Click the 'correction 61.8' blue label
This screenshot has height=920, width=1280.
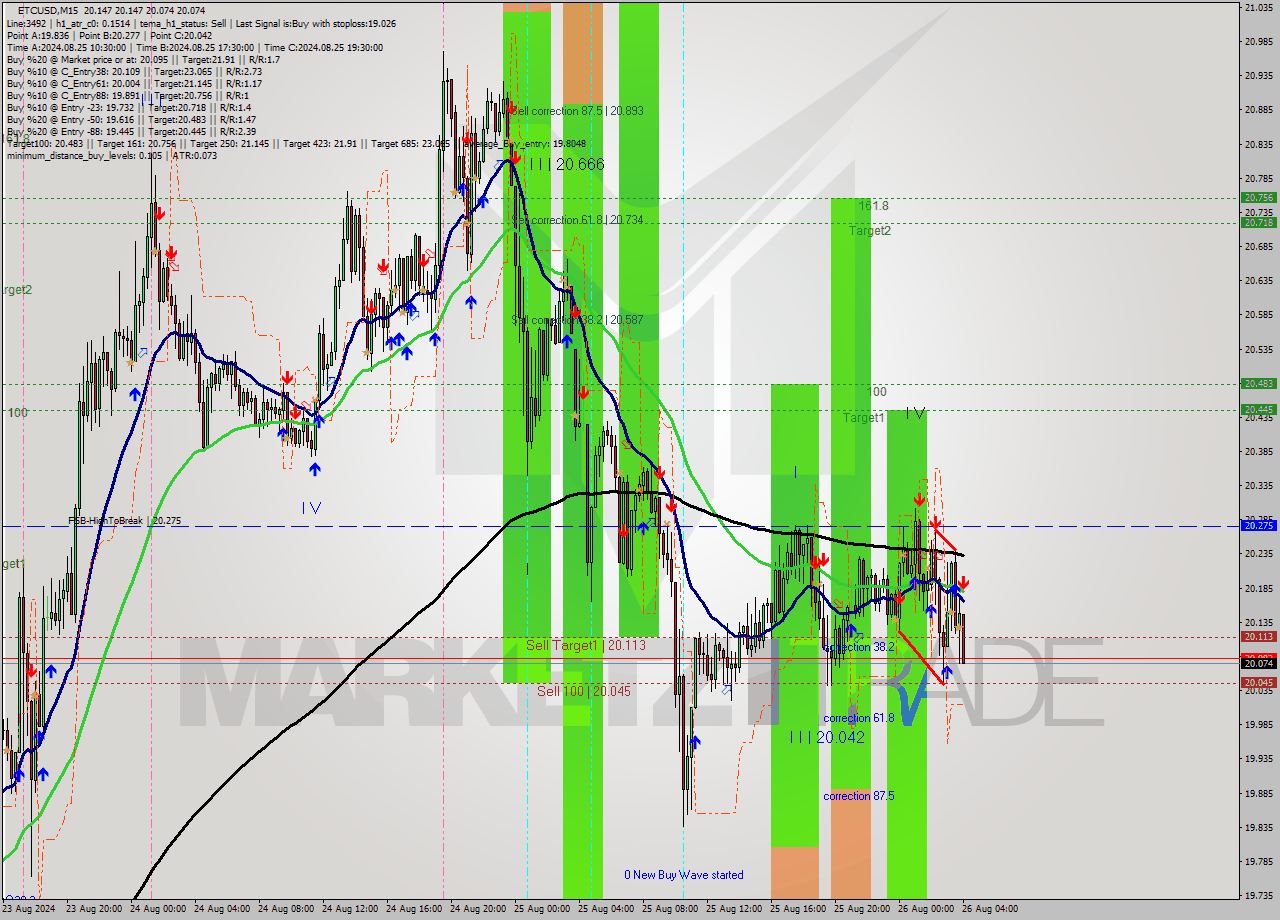tap(858, 718)
